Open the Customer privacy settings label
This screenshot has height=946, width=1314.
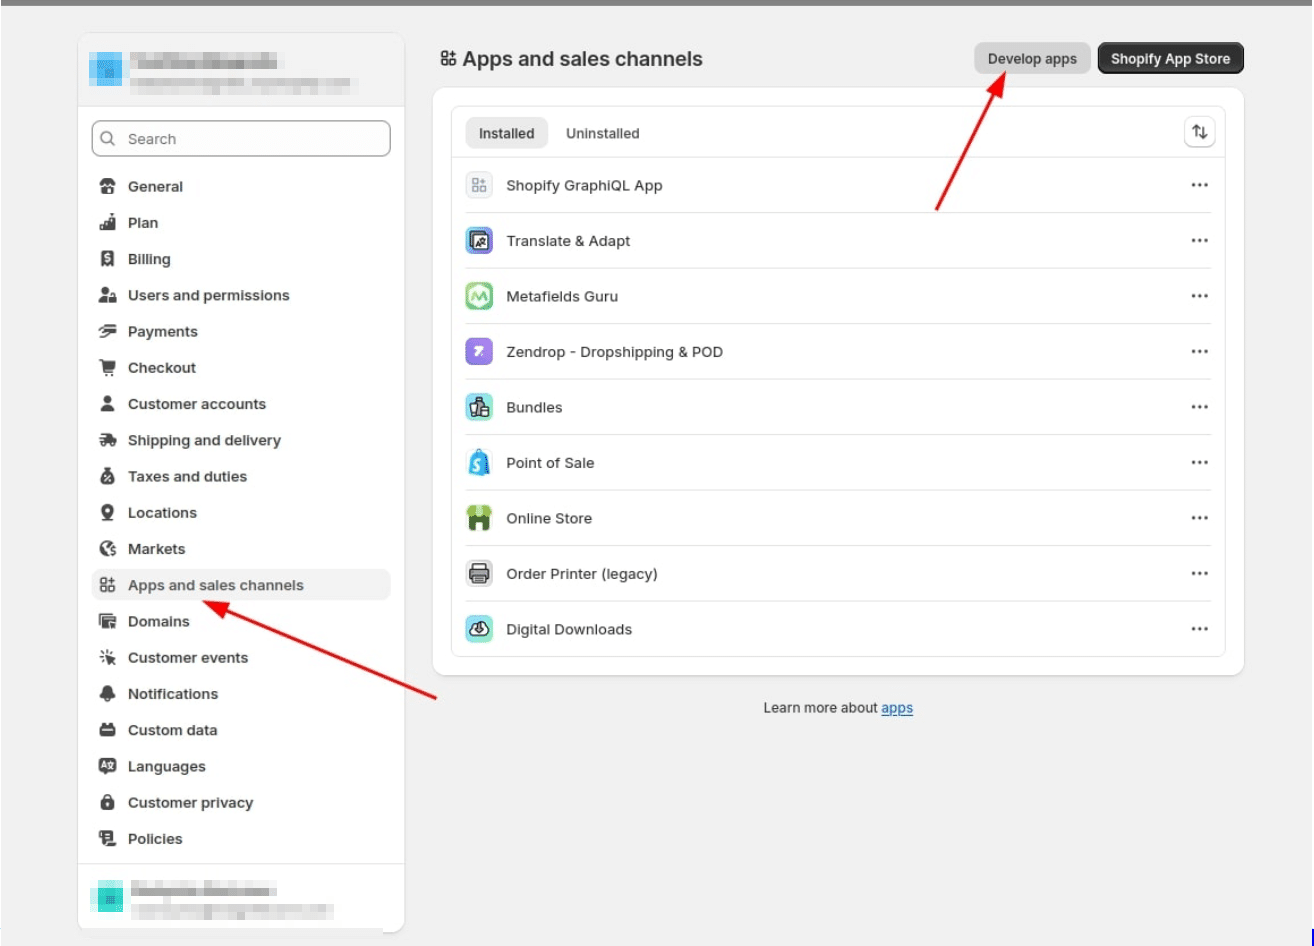(190, 803)
